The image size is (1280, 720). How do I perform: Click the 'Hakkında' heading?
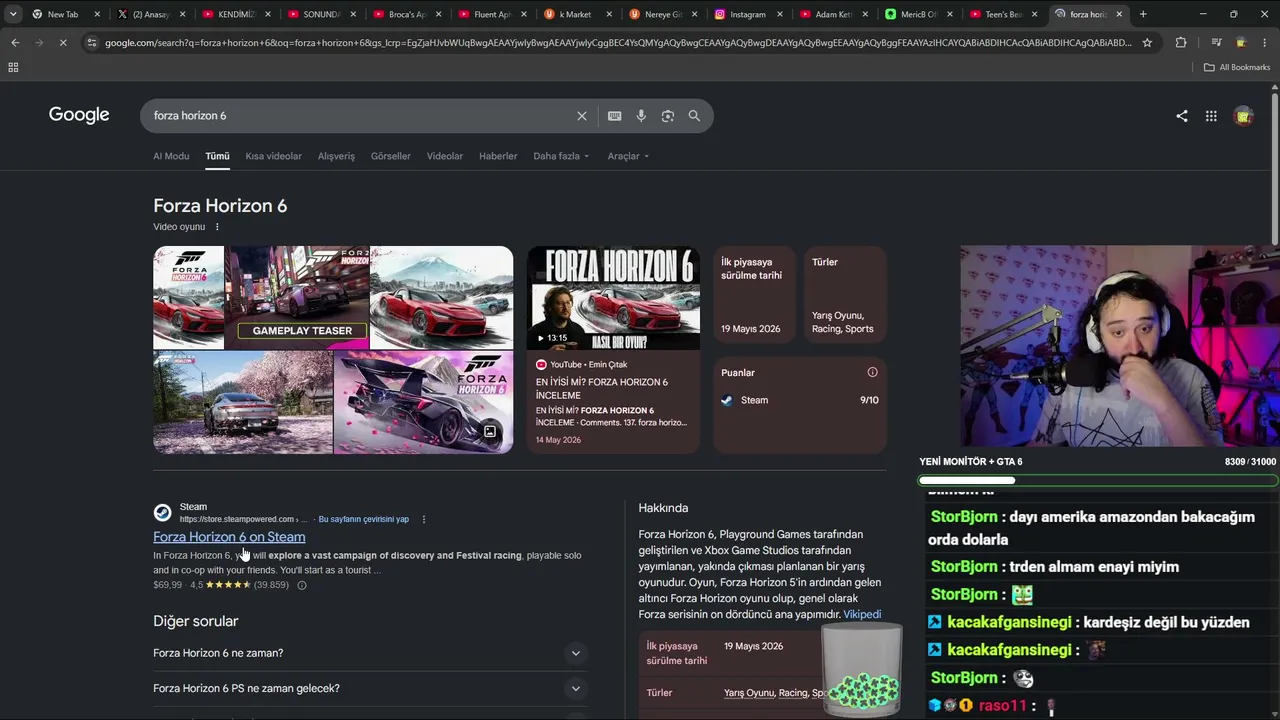coord(663,508)
